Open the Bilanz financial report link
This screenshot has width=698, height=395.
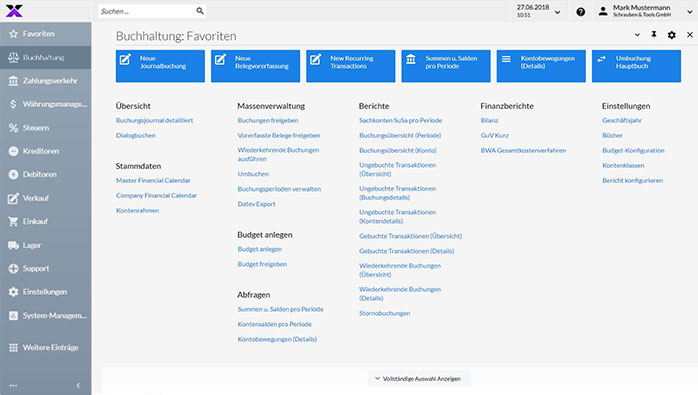click(490, 121)
